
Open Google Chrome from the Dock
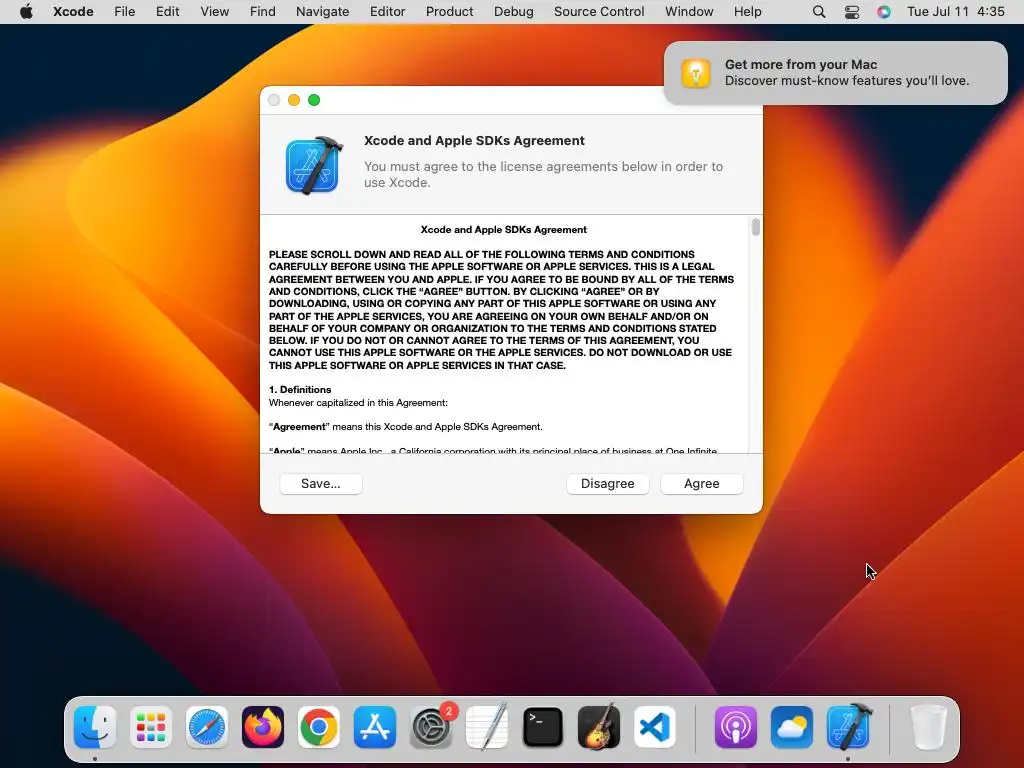[319, 727]
